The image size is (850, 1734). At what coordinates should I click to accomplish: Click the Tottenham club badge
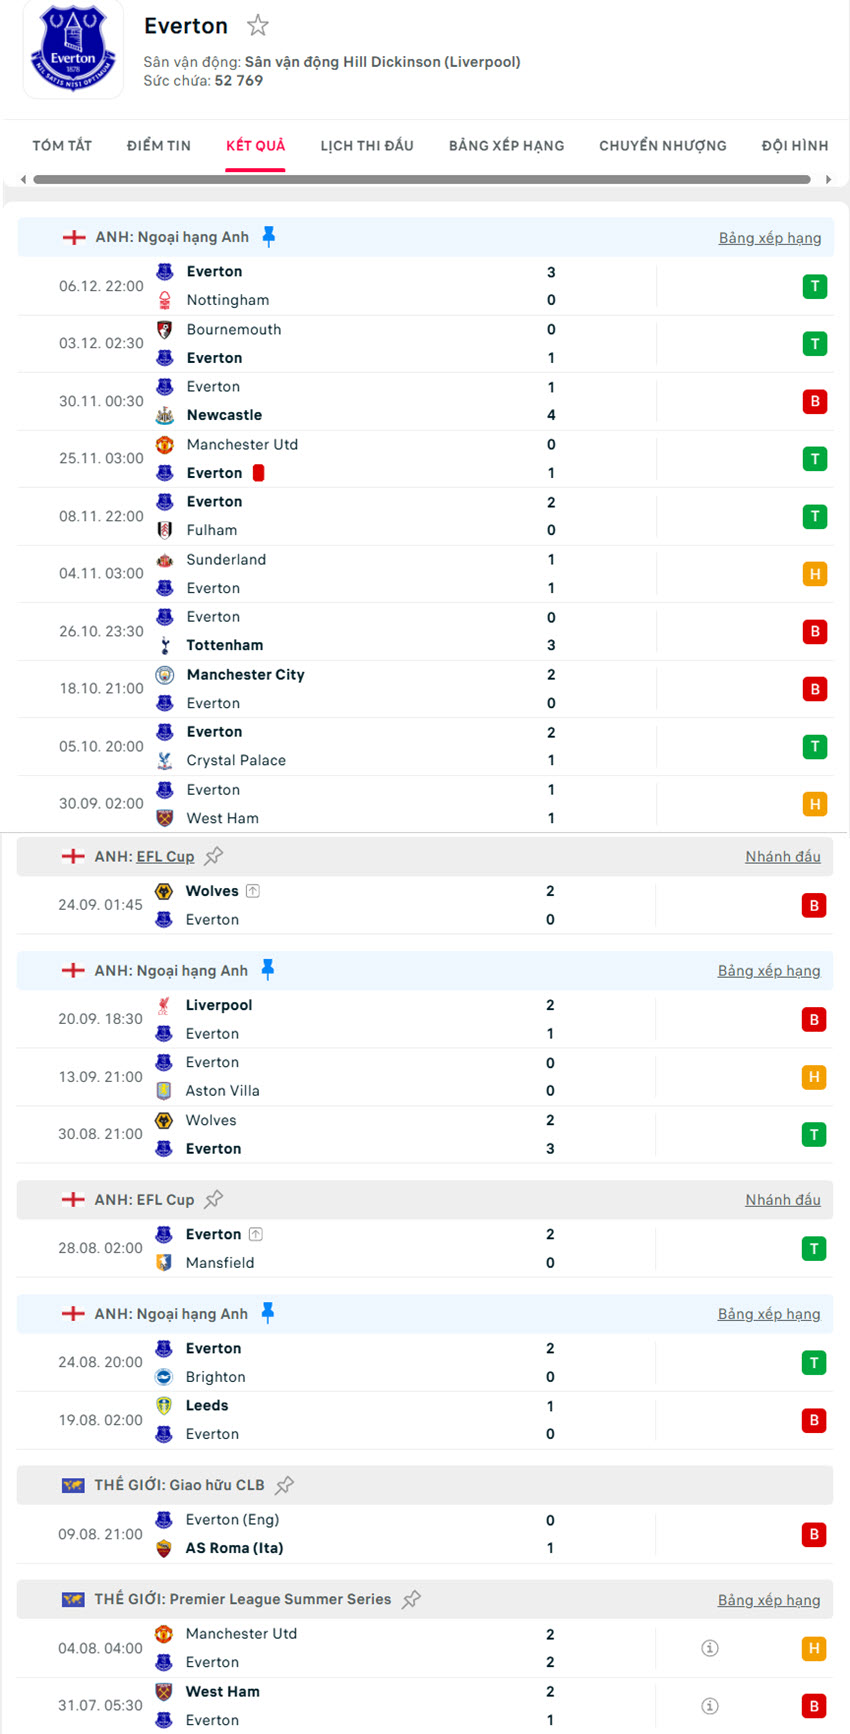pyautogui.click(x=165, y=645)
